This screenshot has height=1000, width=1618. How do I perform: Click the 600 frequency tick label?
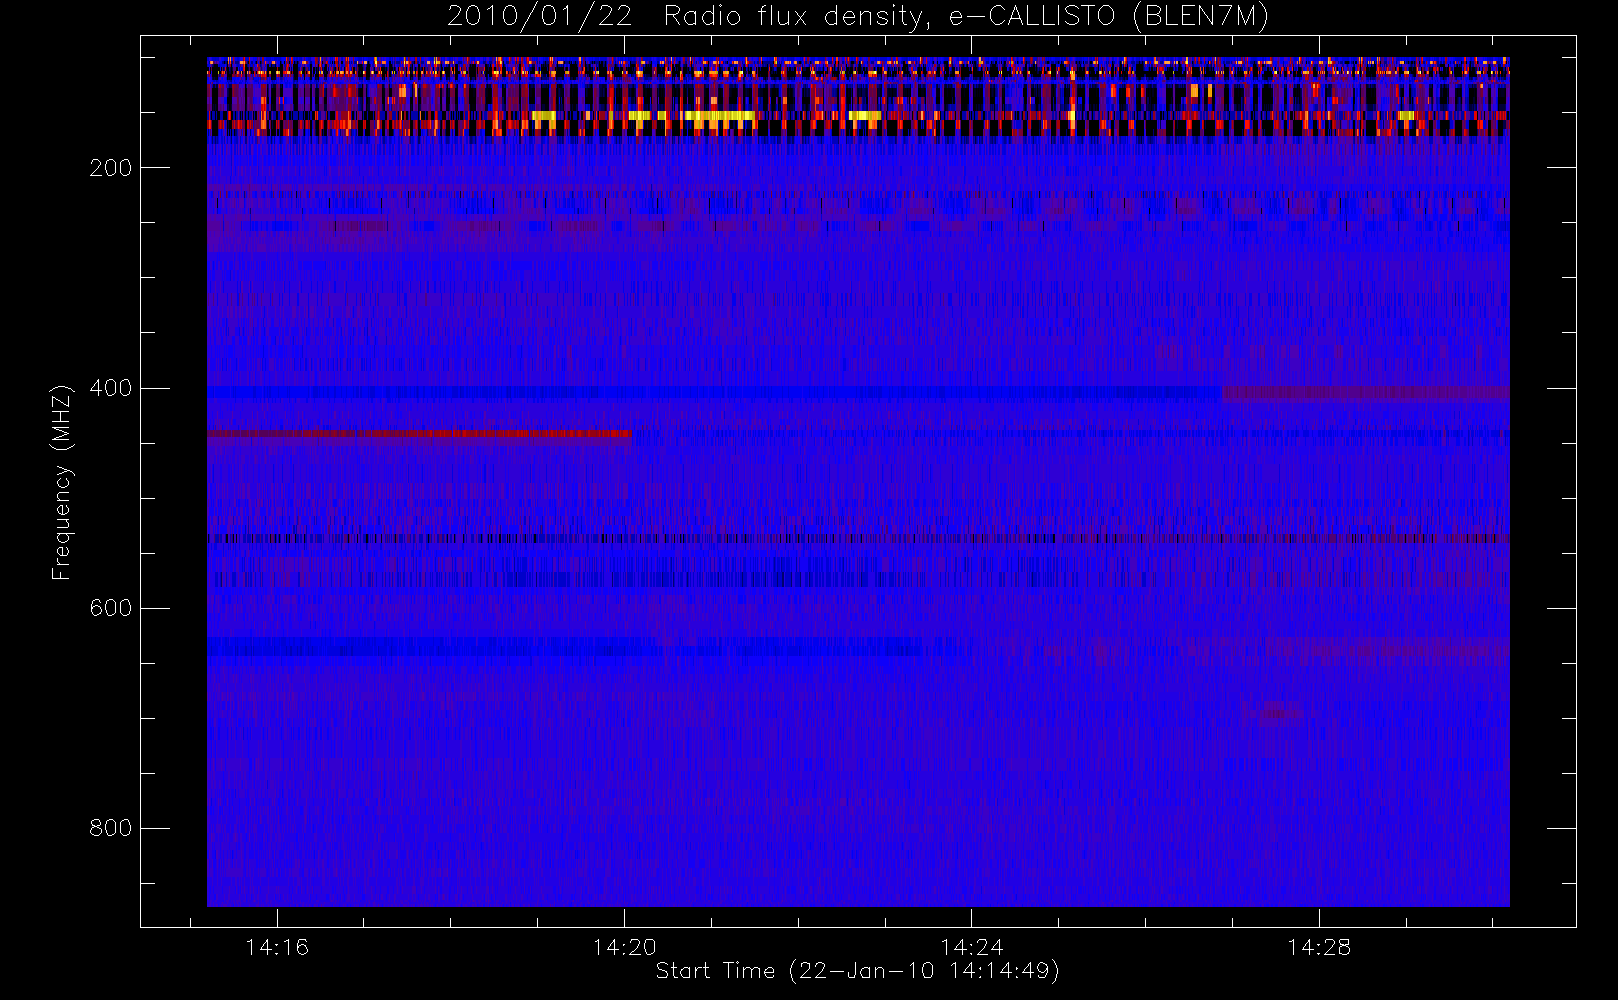(110, 608)
